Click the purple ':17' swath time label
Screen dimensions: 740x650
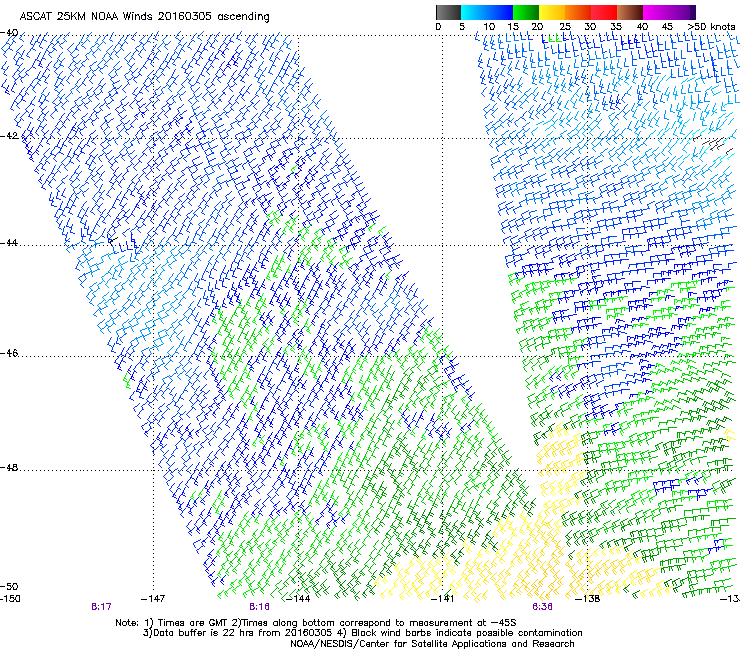[101, 607]
